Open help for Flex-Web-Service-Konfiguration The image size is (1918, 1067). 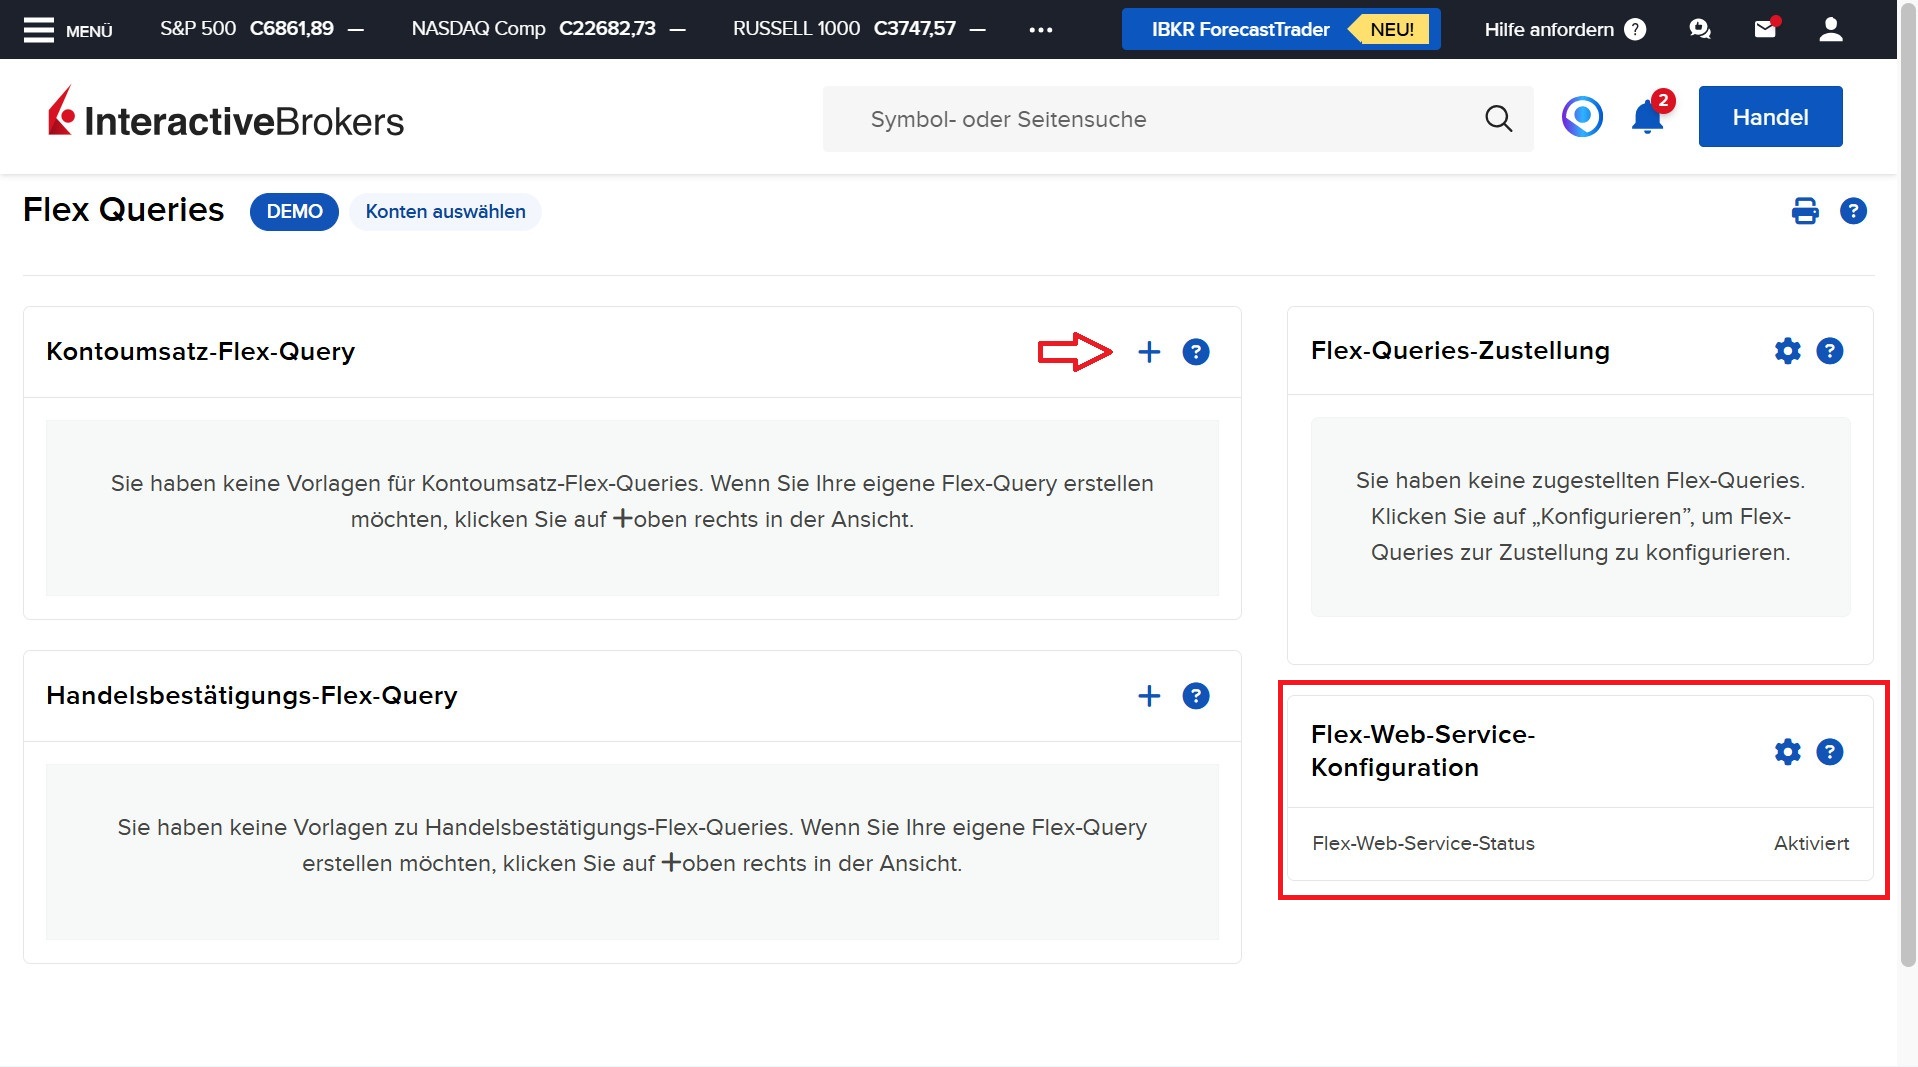[x=1830, y=752]
